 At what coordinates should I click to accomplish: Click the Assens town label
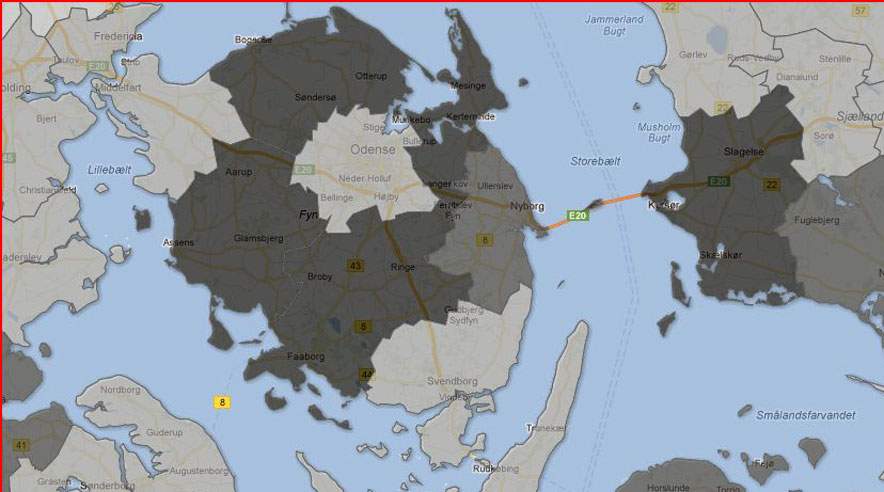tap(180, 242)
